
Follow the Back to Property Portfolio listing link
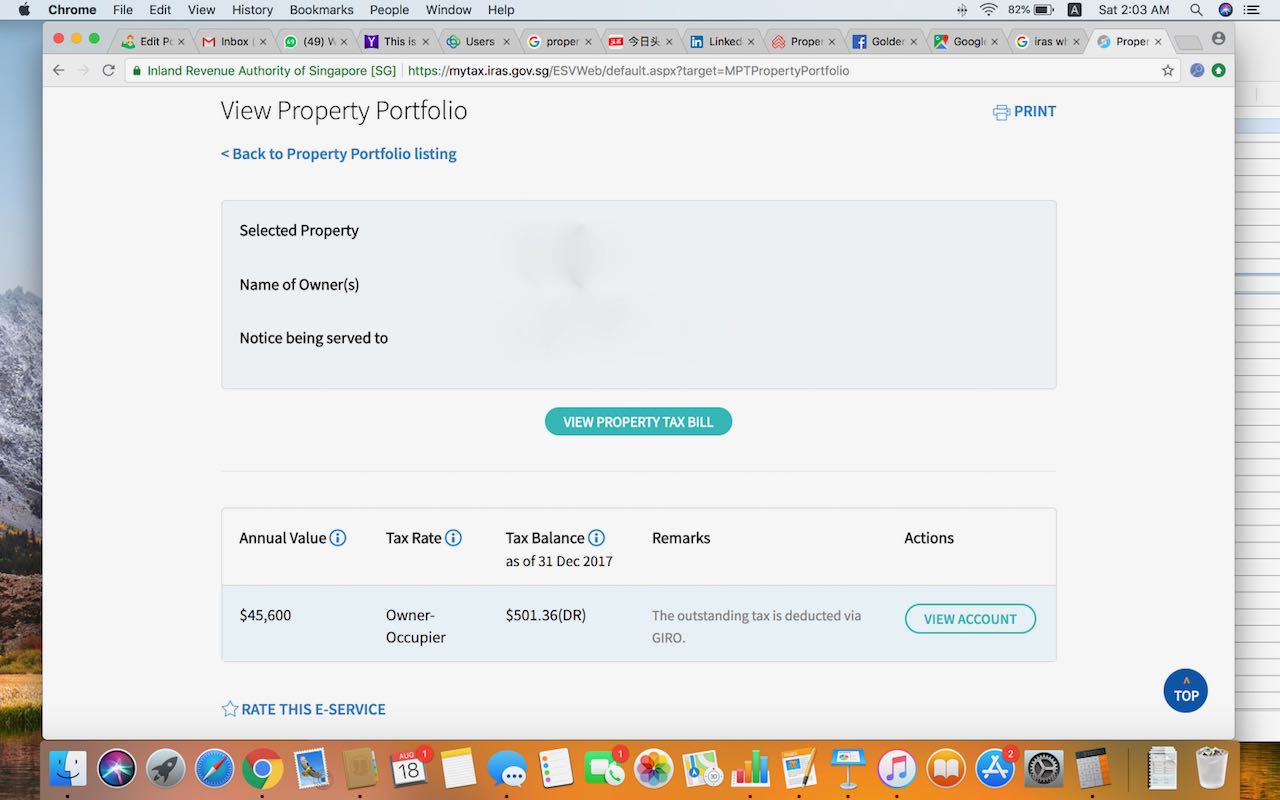[338, 153]
